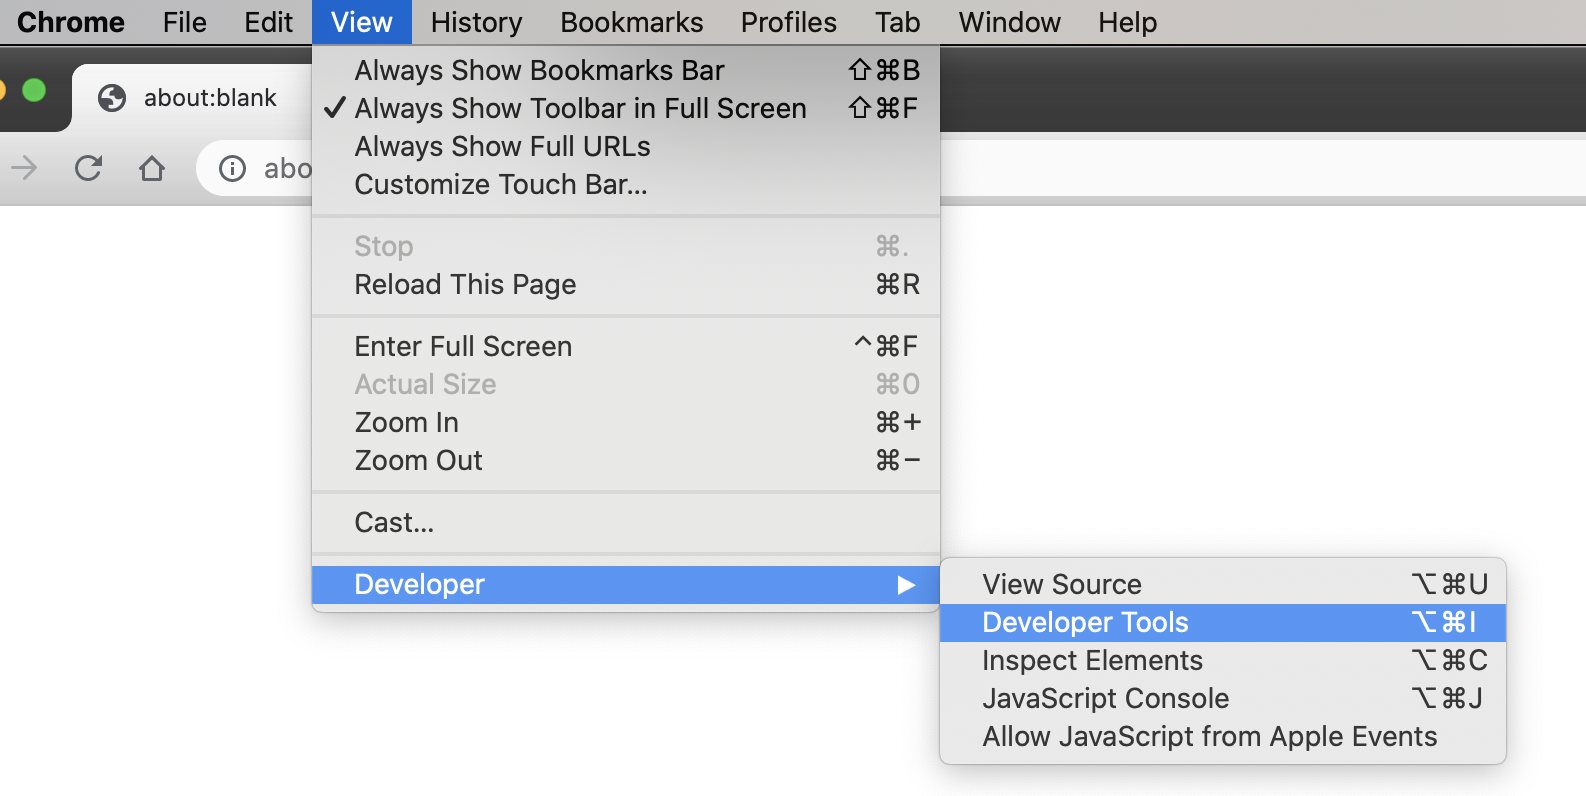Open Developer Tools from submenu
Screen dimensions: 1586x796
[x=1223, y=622]
